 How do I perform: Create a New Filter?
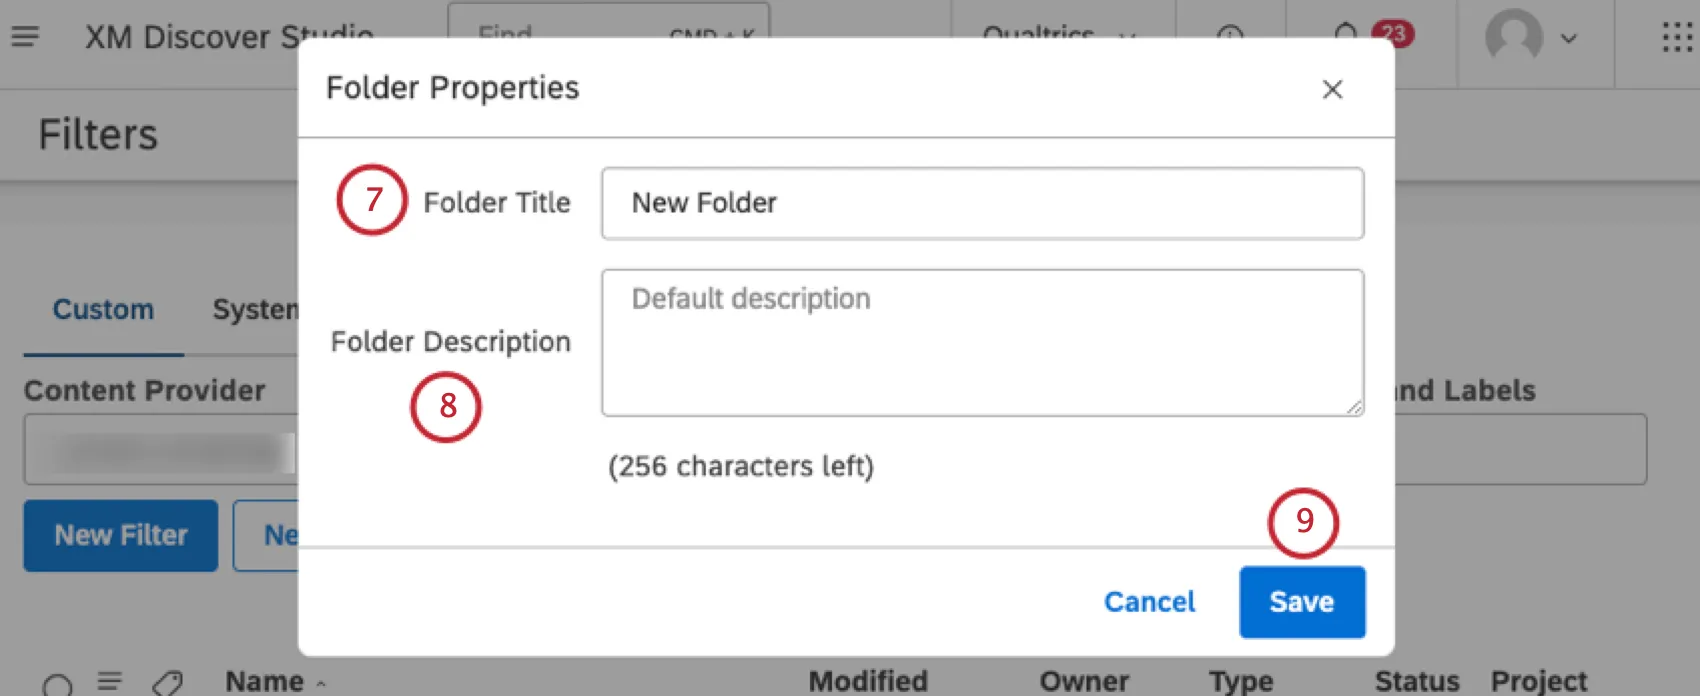[x=120, y=535]
